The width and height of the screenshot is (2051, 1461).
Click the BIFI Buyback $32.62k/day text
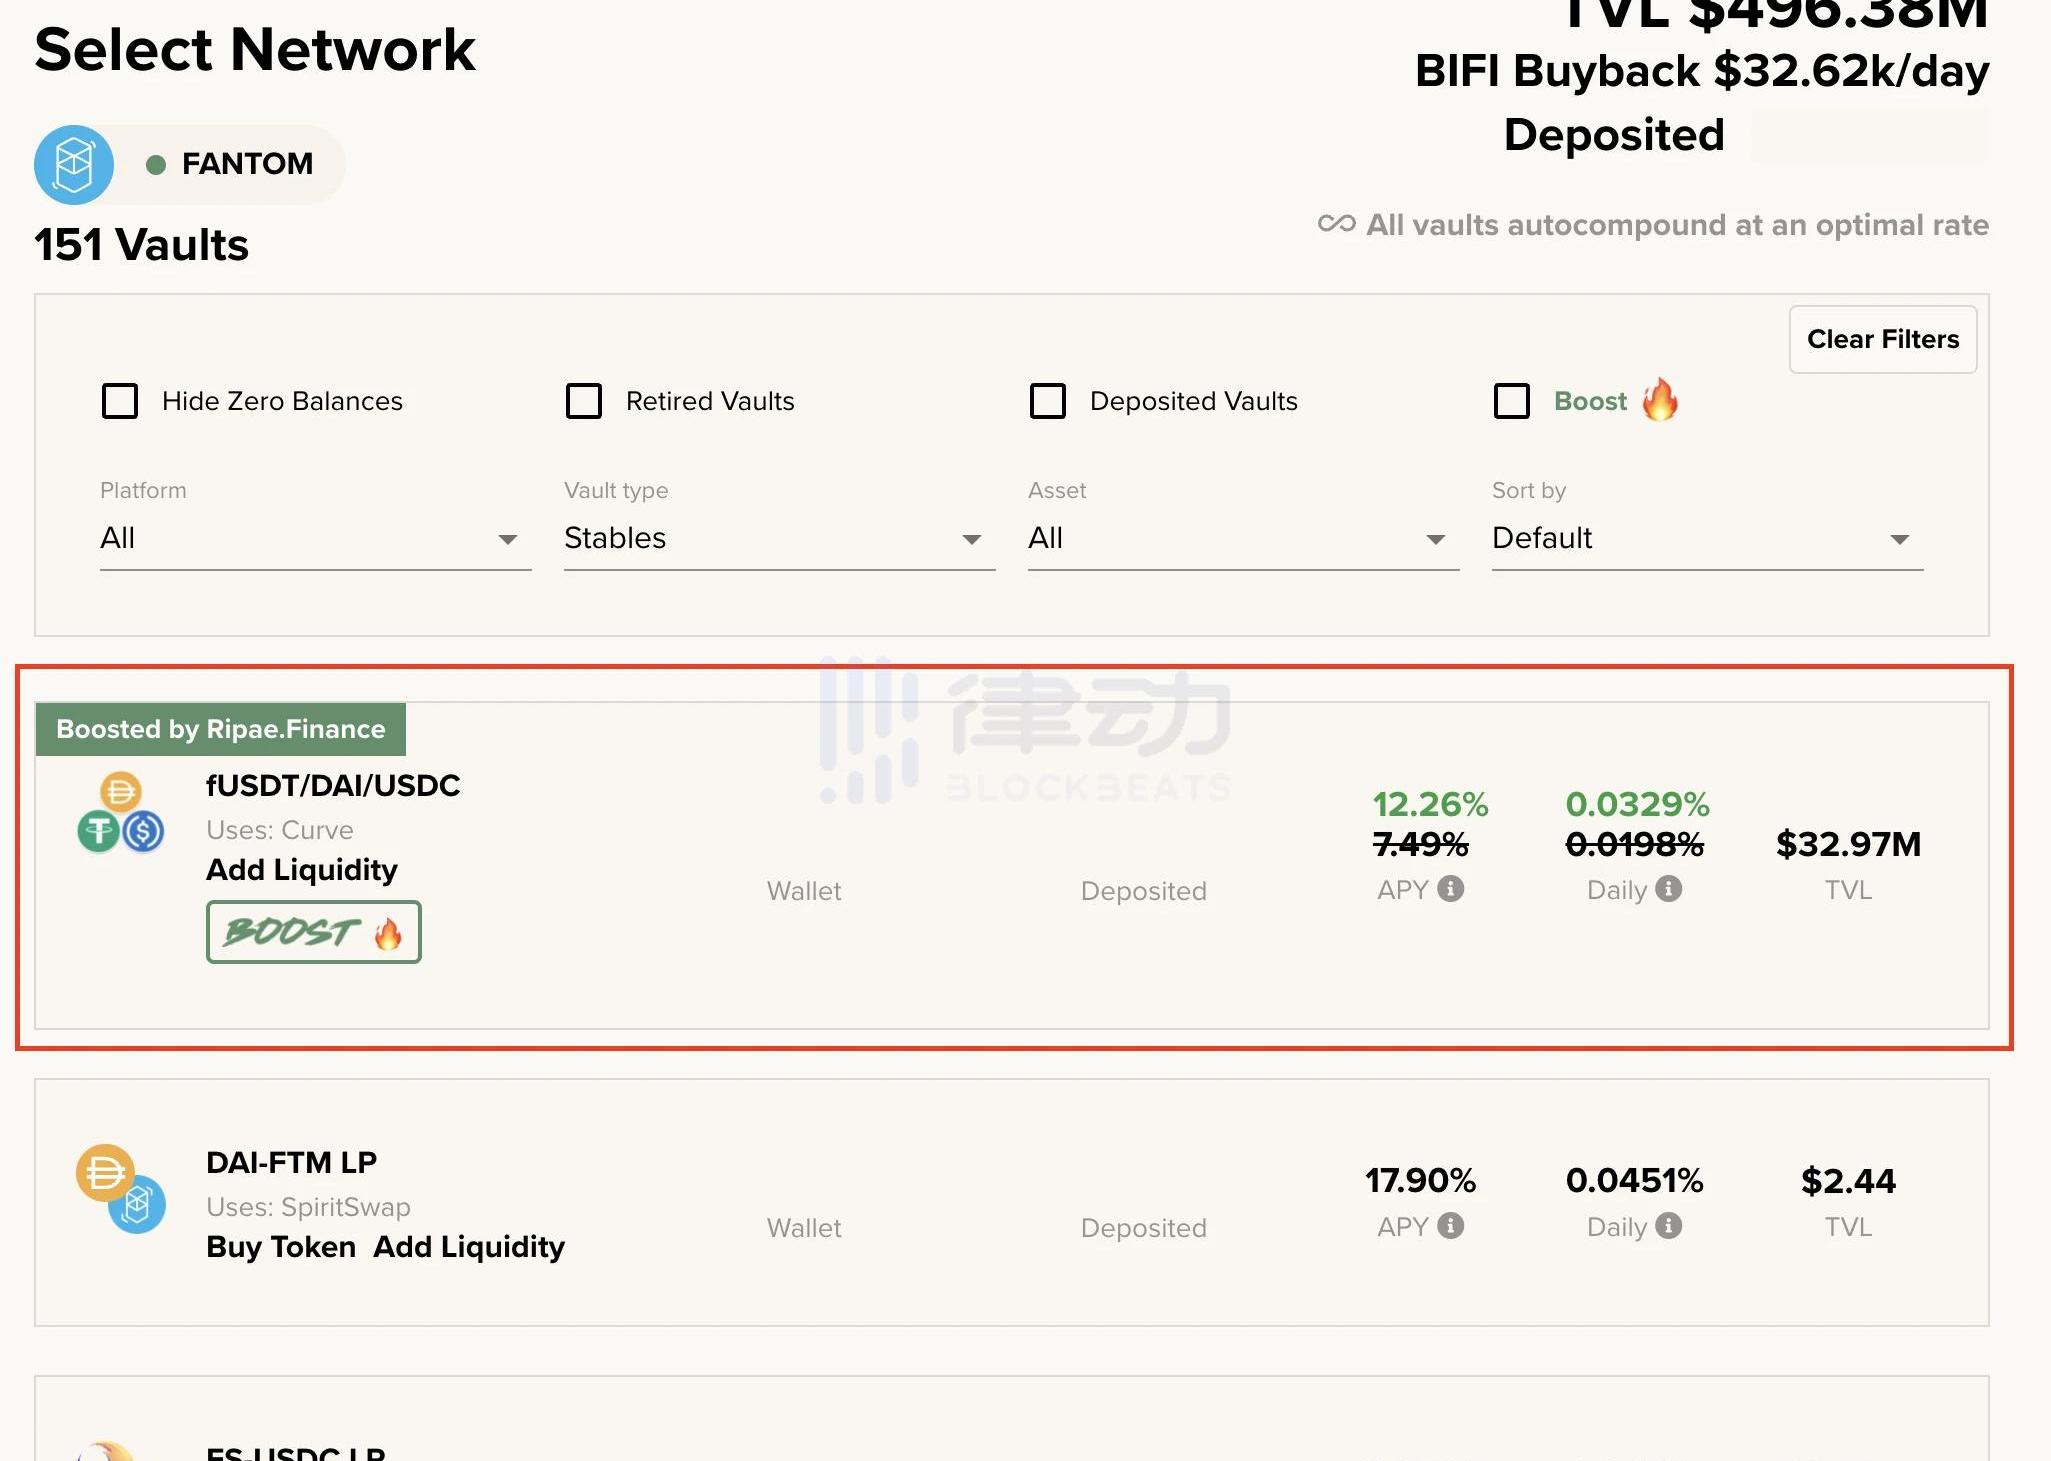point(1702,71)
